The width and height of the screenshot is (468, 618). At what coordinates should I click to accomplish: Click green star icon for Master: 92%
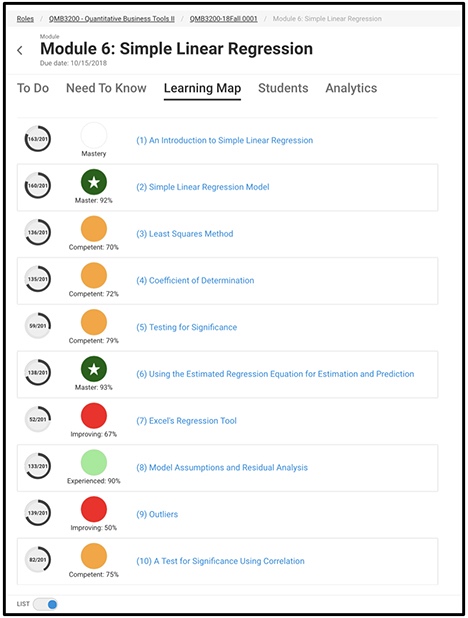click(94, 182)
